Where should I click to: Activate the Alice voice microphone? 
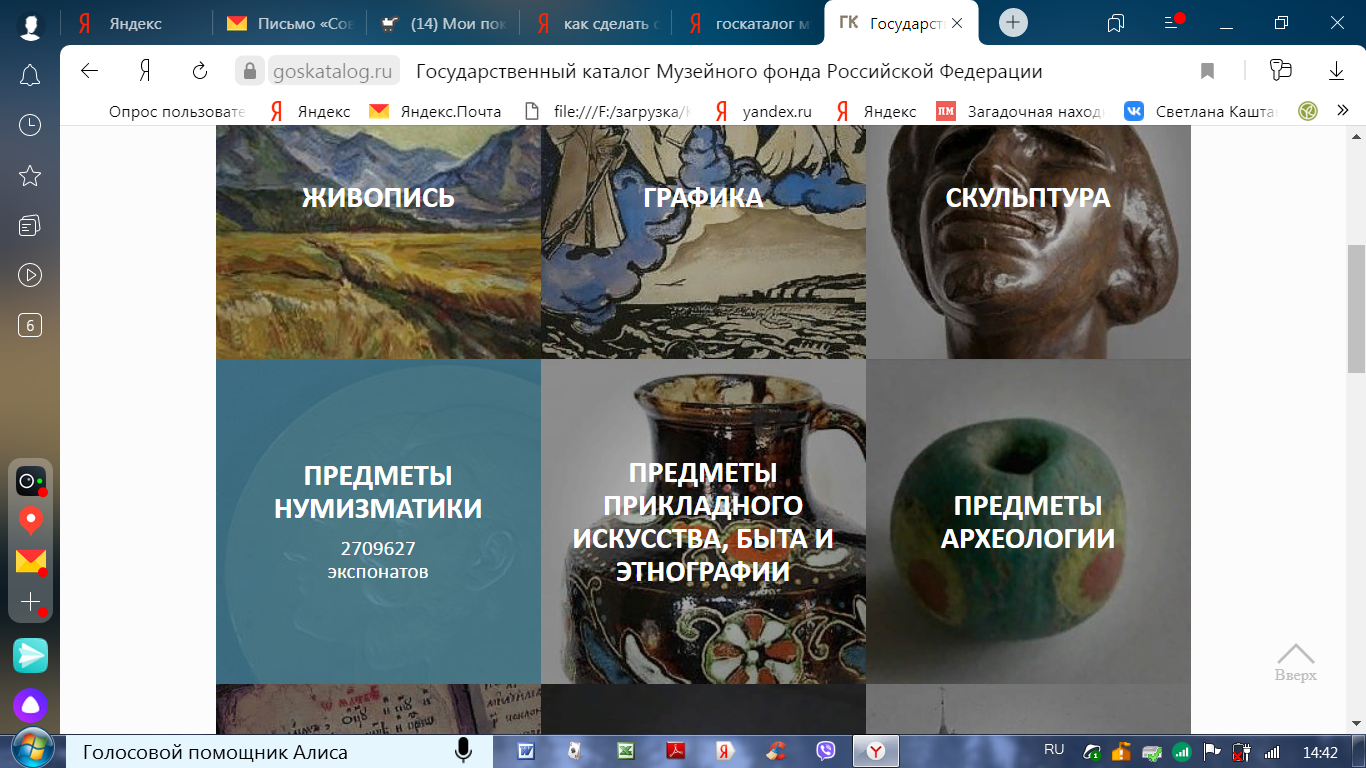(x=463, y=751)
